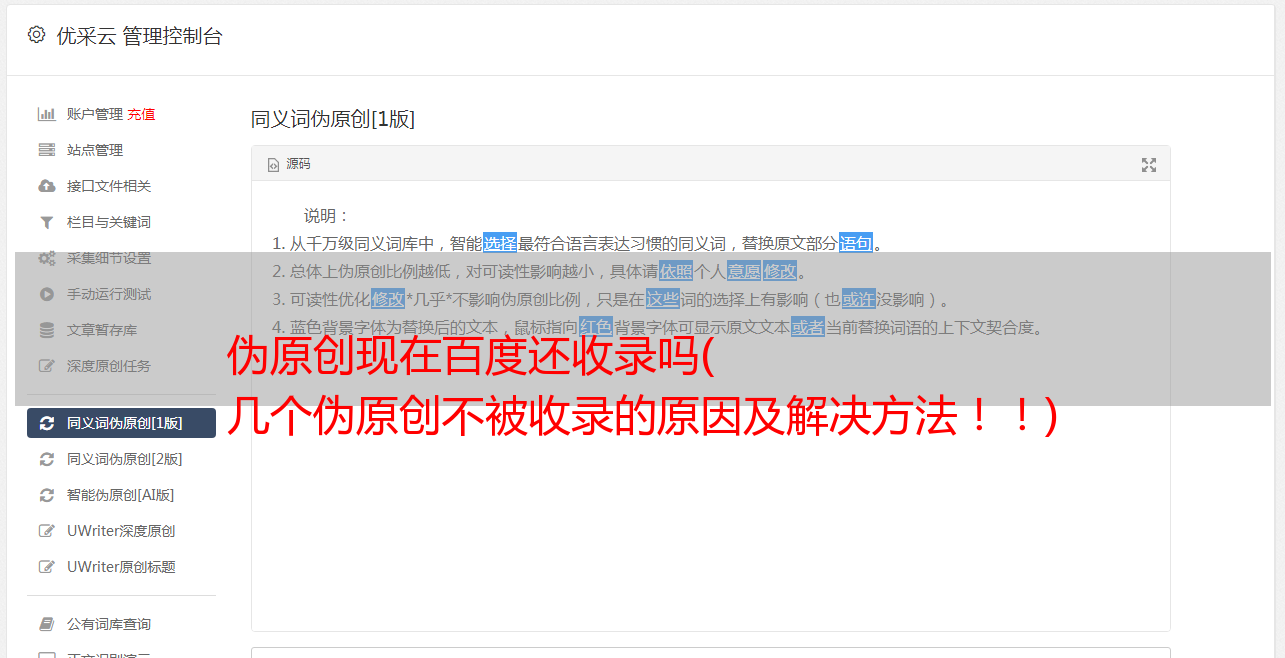Viewport: 1285px width, 658px height.
Task: Open UWriter原创标题 menu item
Action: 121,567
